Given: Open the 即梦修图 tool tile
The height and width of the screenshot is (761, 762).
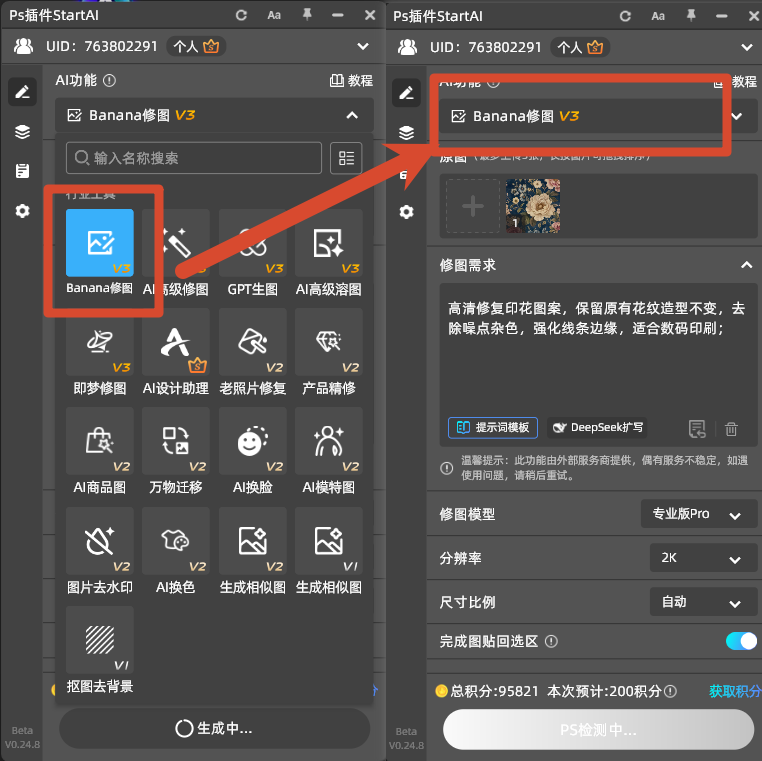Looking at the screenshot, I should click(x=100, y=342).
